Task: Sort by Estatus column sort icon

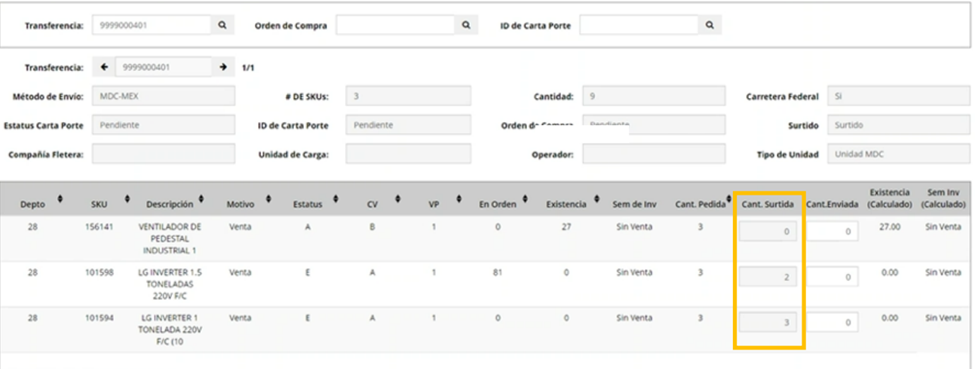Action: coord(335,199)
